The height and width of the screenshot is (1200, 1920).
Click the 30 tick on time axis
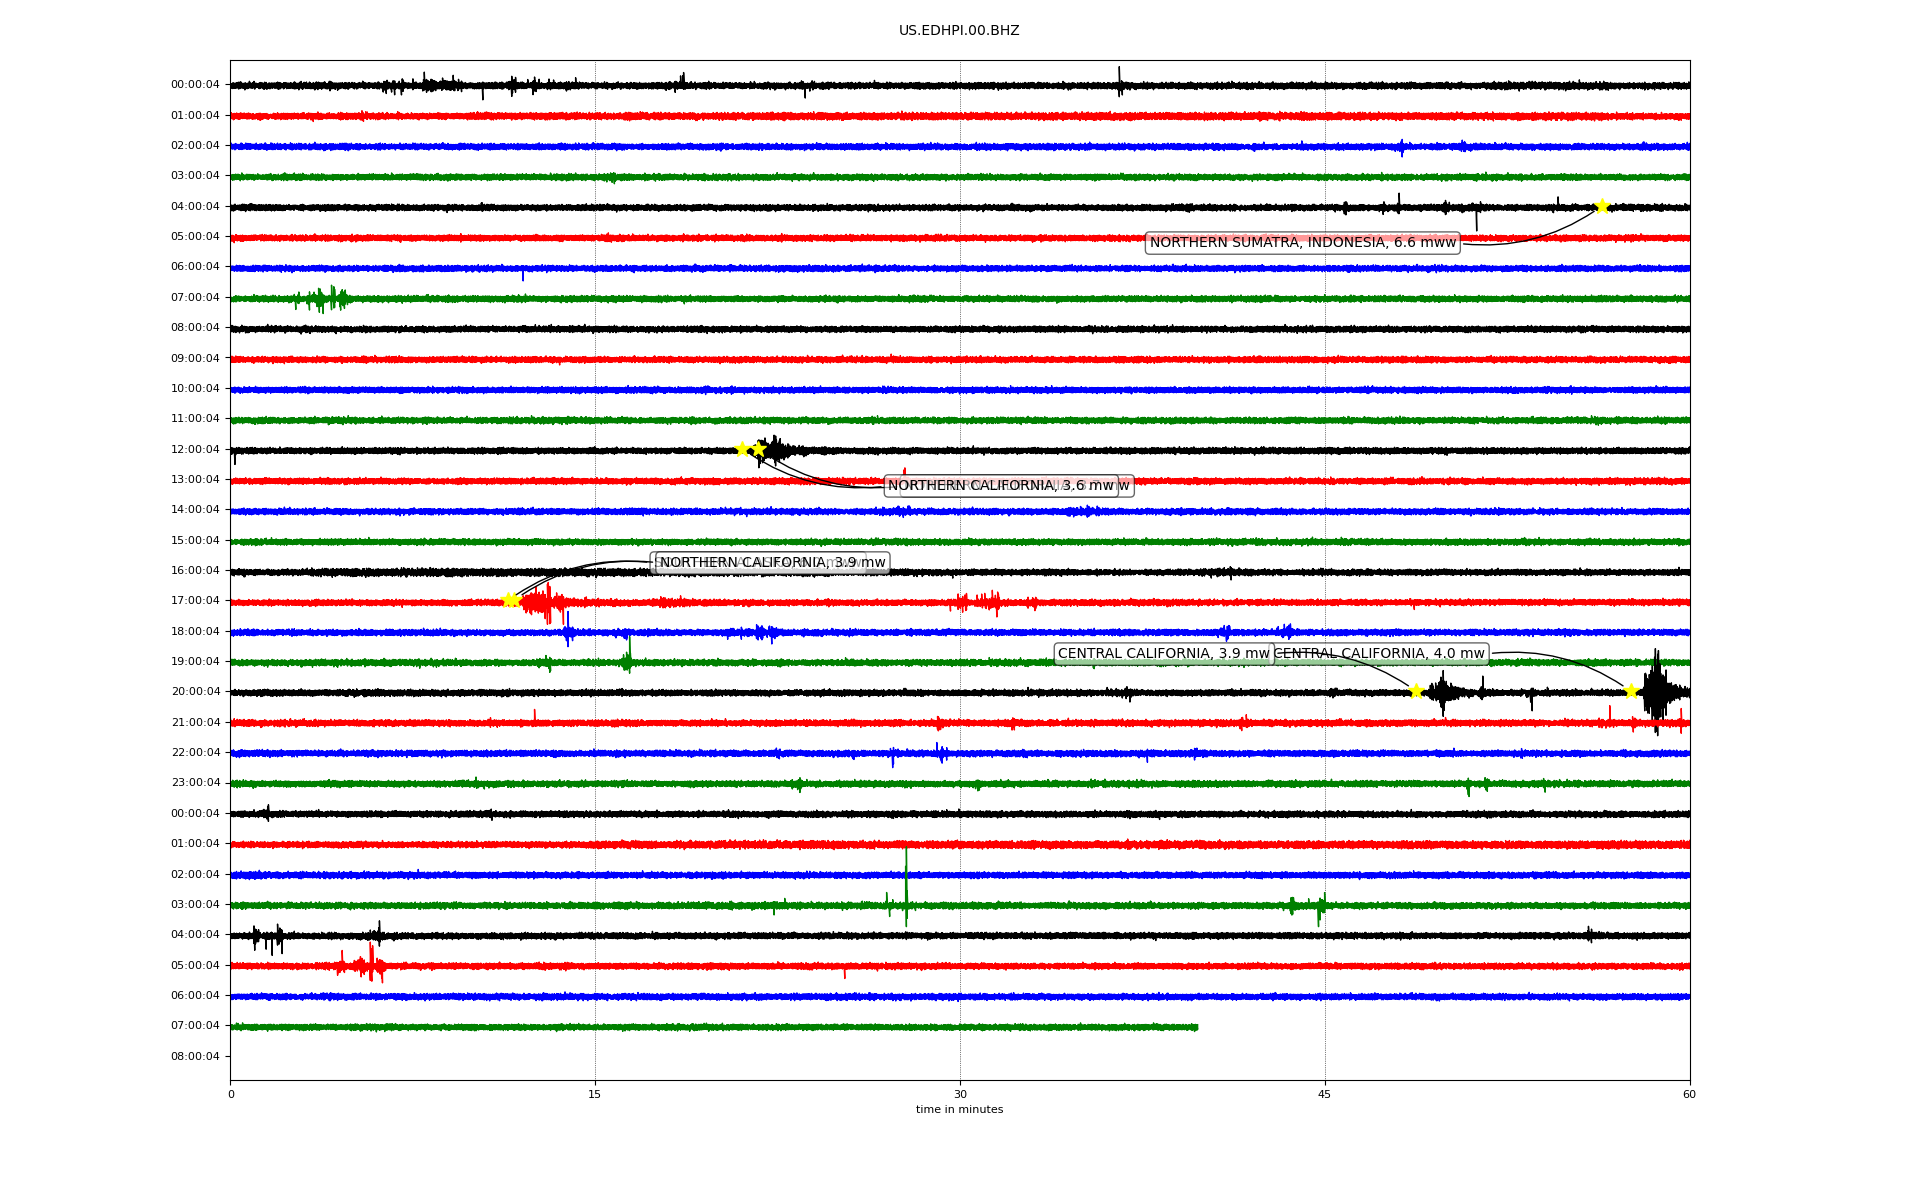(x=960, y=1094)
